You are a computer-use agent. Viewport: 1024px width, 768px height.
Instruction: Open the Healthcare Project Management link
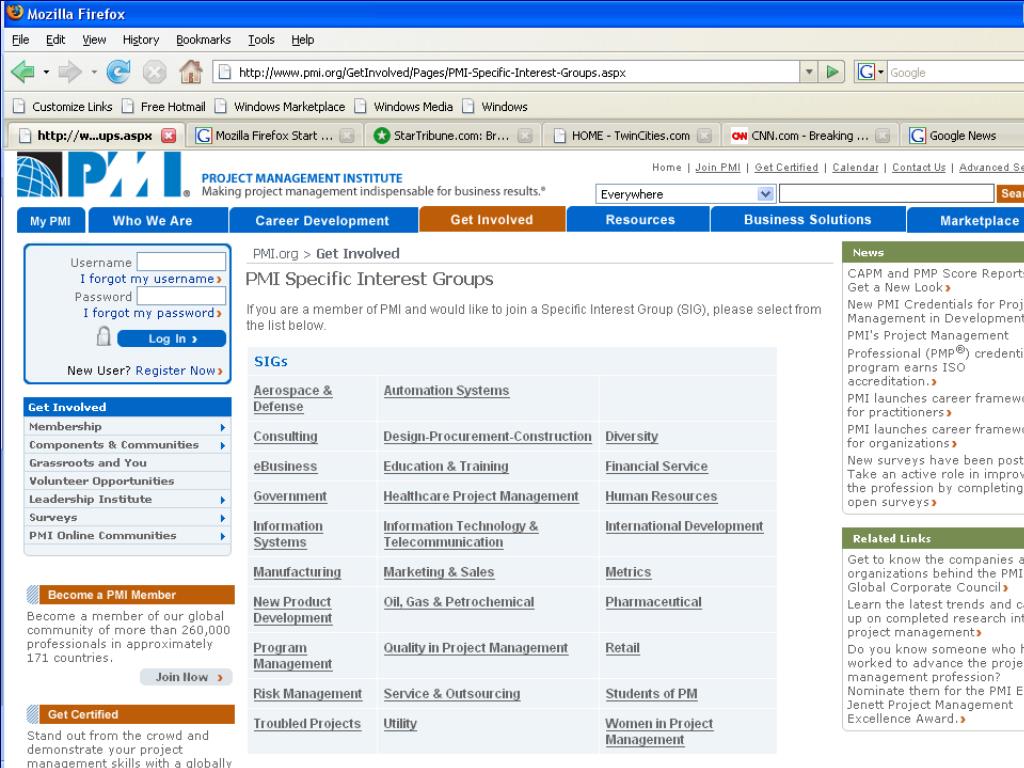481,496
